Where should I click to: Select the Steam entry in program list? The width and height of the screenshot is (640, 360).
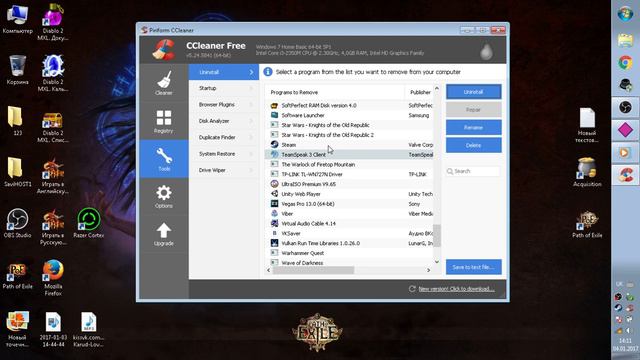pyautogui.click(x=349, y=144)
